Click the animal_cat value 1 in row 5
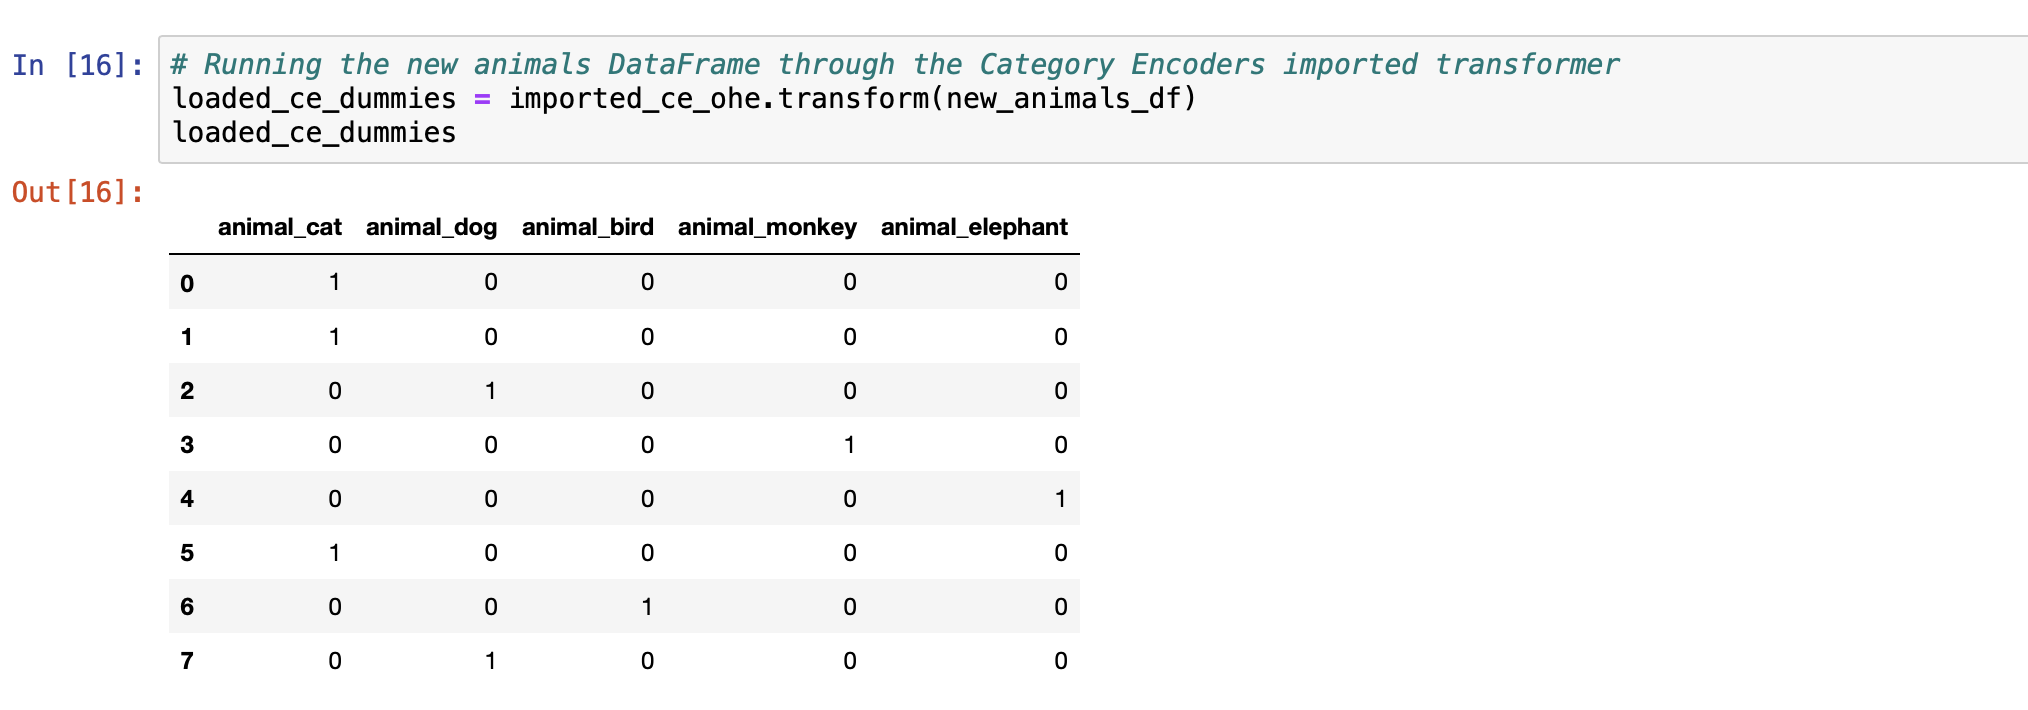The width and height of the screenshot is (2028, 710). [x=335, y=553]
